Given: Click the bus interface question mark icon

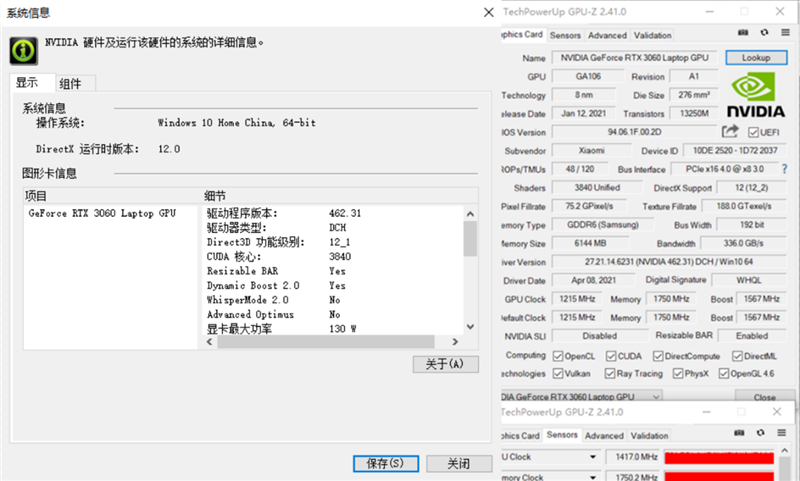Looking at the screenshot, I should point(784,169).
